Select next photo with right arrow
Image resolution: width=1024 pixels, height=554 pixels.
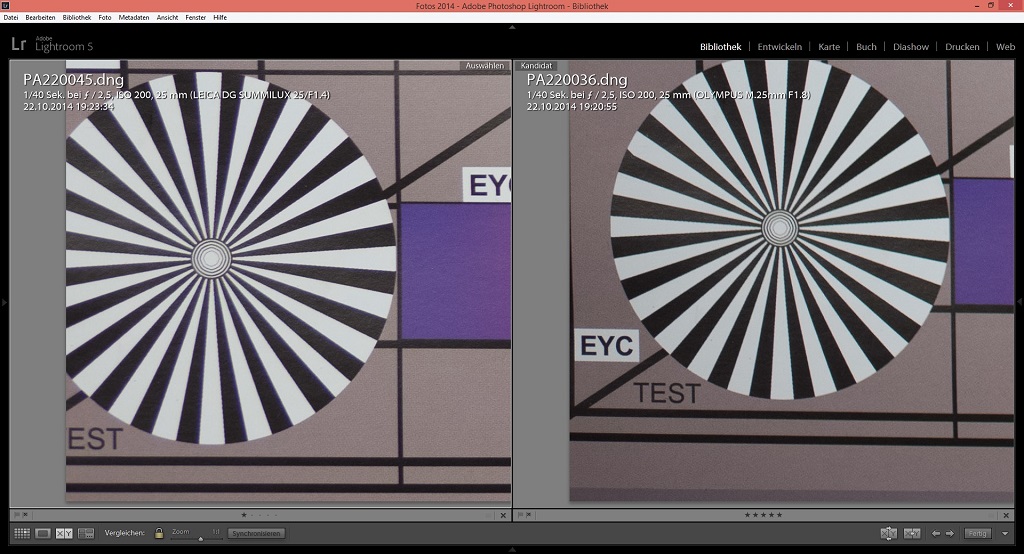coord(950,534)
